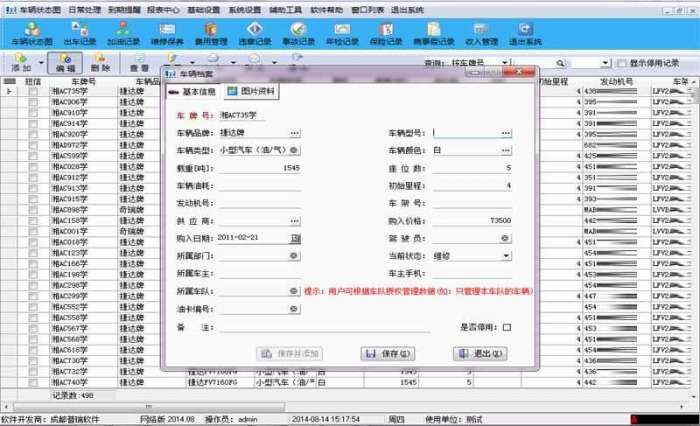
Task: Tick the 是否停用 checkbox in the dialog
Action: point(507,327)
